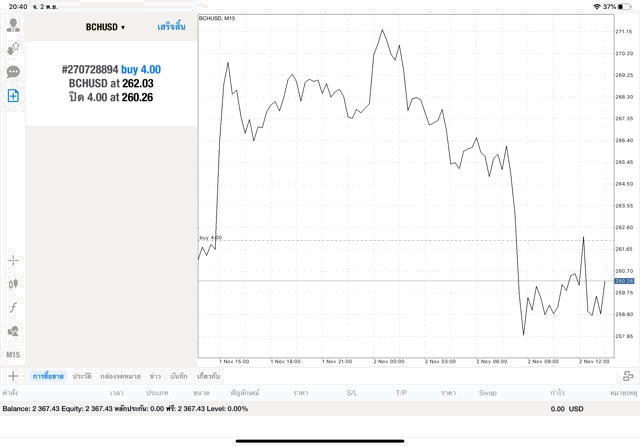640x447 pixels.
Task: Open the quotes up-down arrows icon
Action: pos(13,49)
